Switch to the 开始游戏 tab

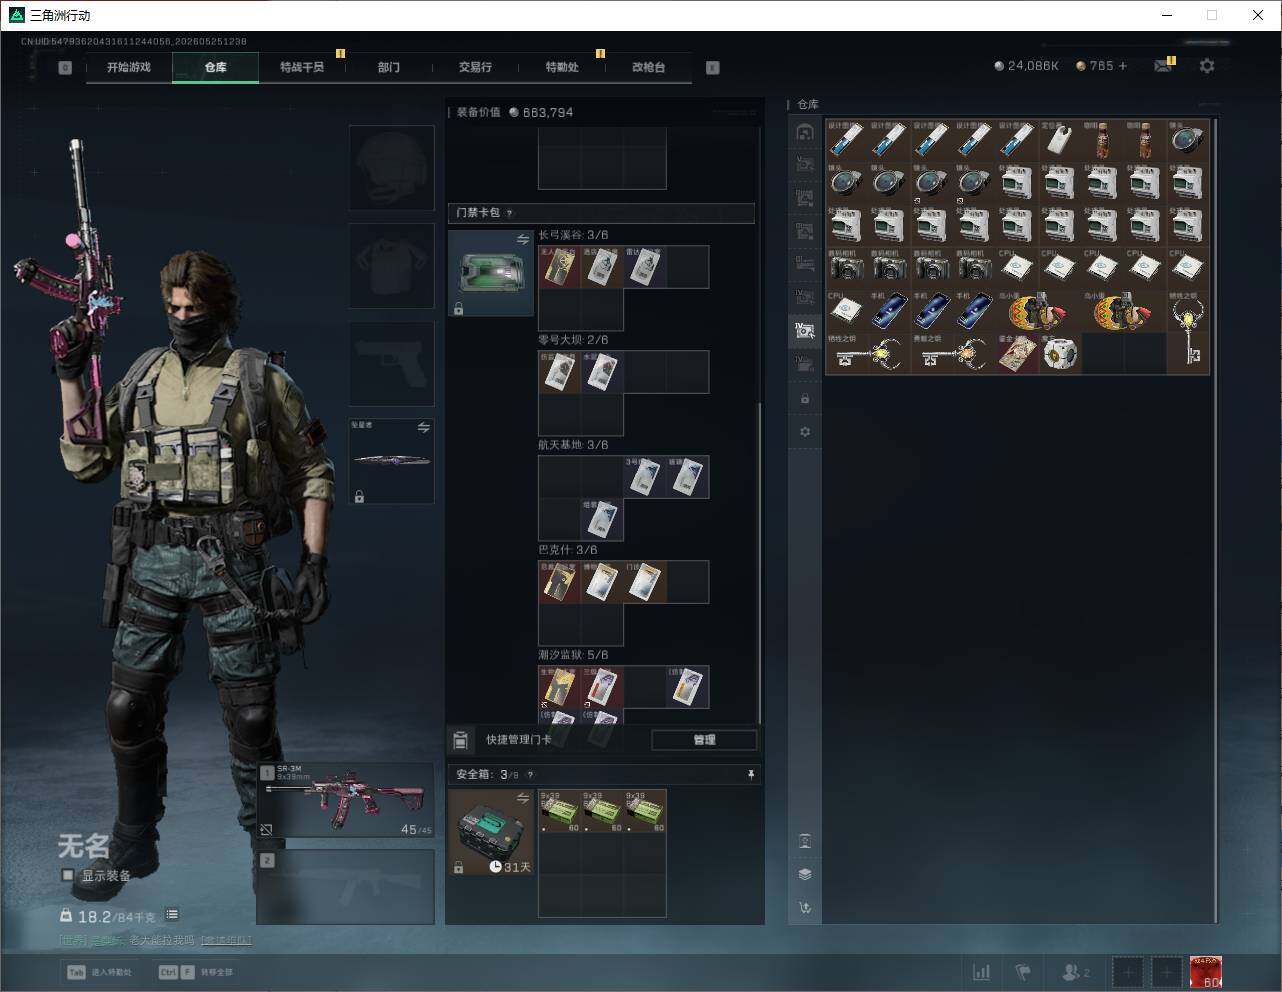pyautogui.click(x=129, y=67)
